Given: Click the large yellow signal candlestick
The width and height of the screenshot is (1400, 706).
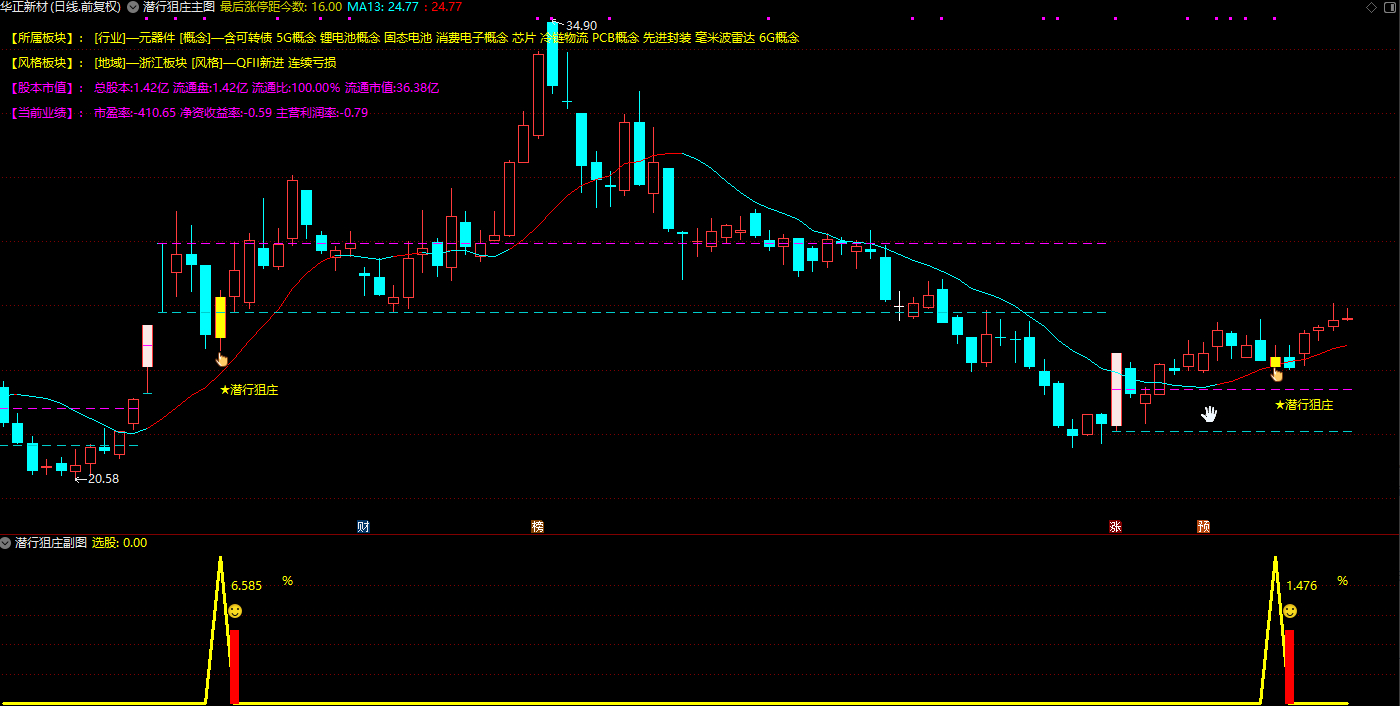Looking at the screenshot, I should coord(220,317).
